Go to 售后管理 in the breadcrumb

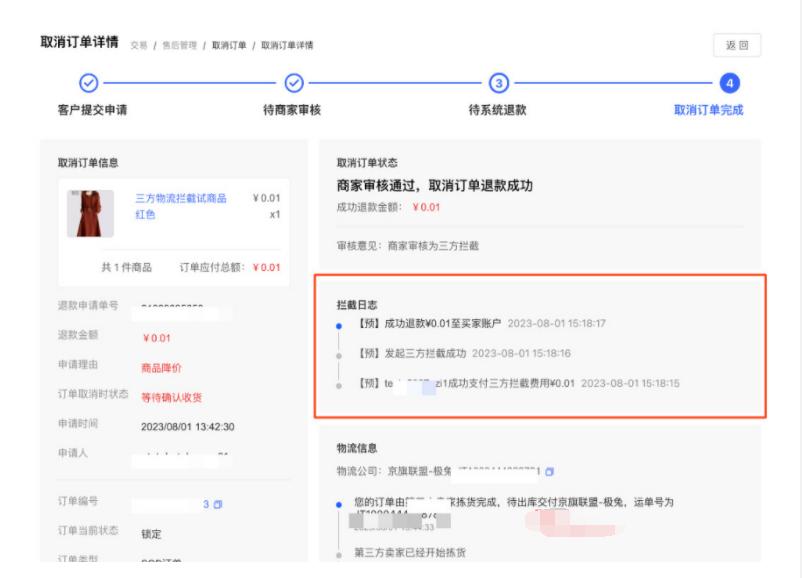[x=179, y=45]
